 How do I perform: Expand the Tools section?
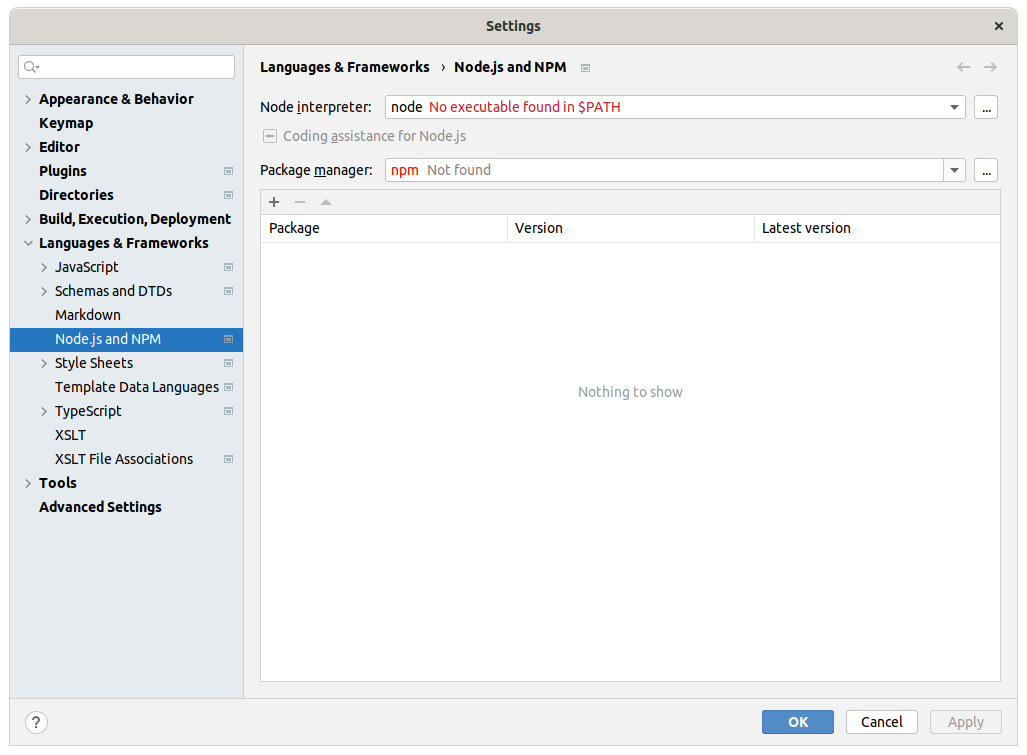point(28,483)
